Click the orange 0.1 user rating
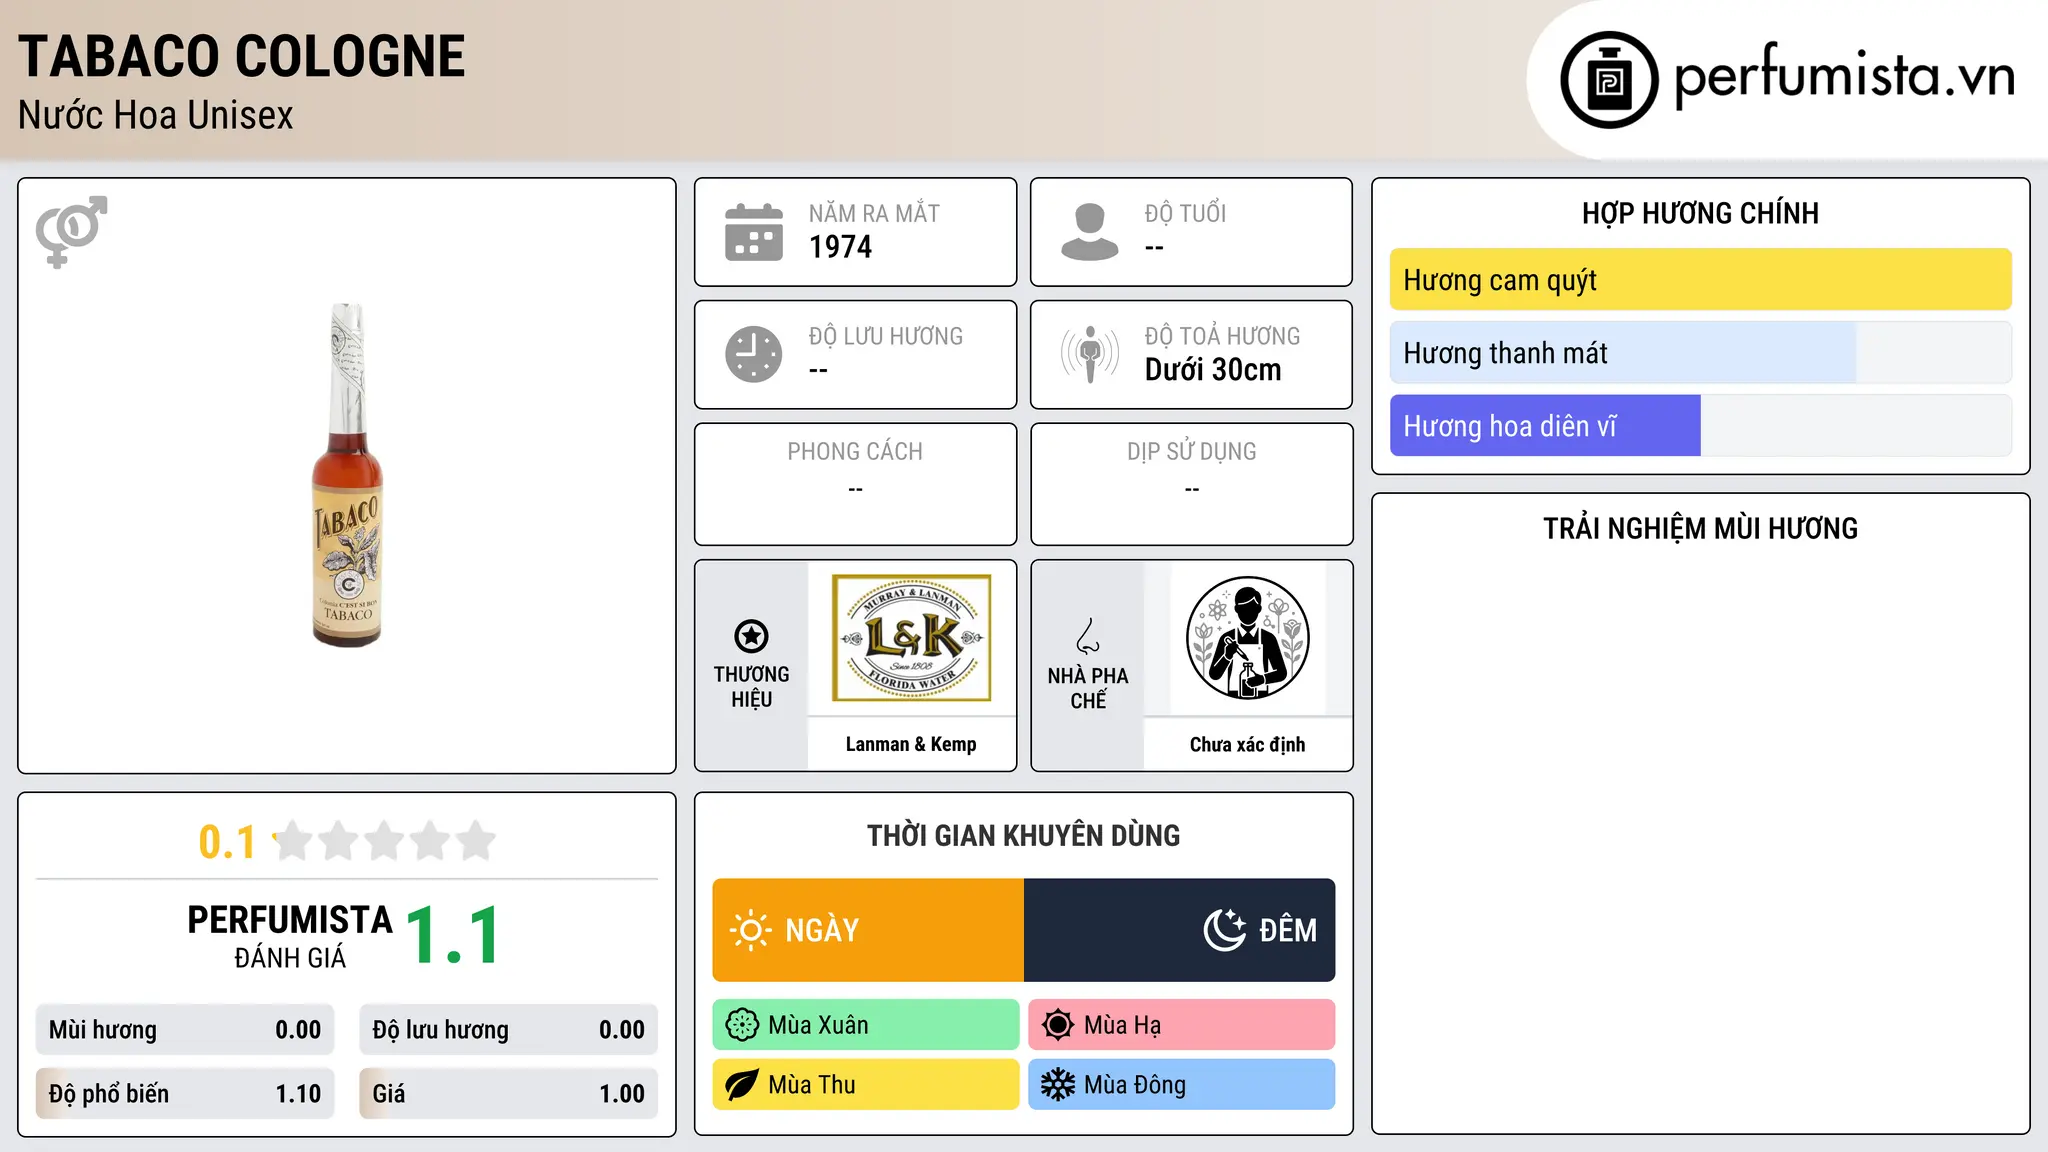 point(227,842)
